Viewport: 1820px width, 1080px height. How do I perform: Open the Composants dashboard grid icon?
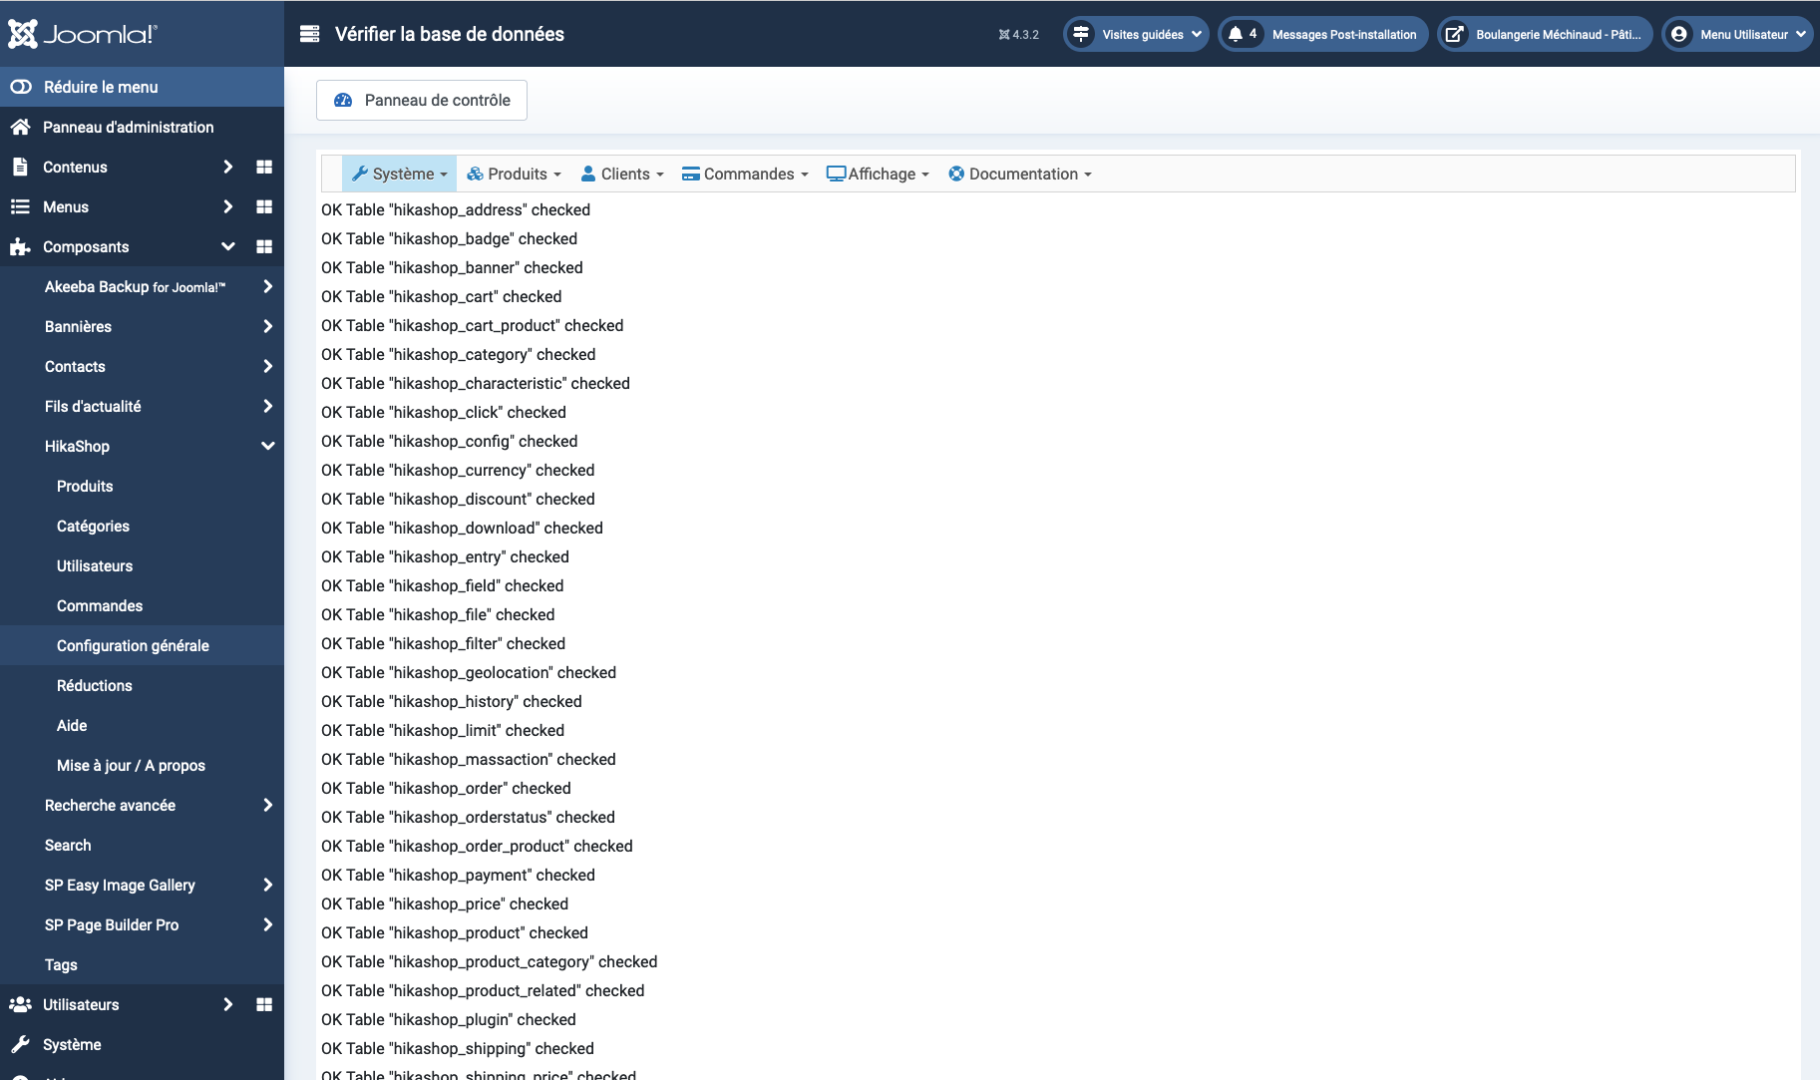click(264, 247)
